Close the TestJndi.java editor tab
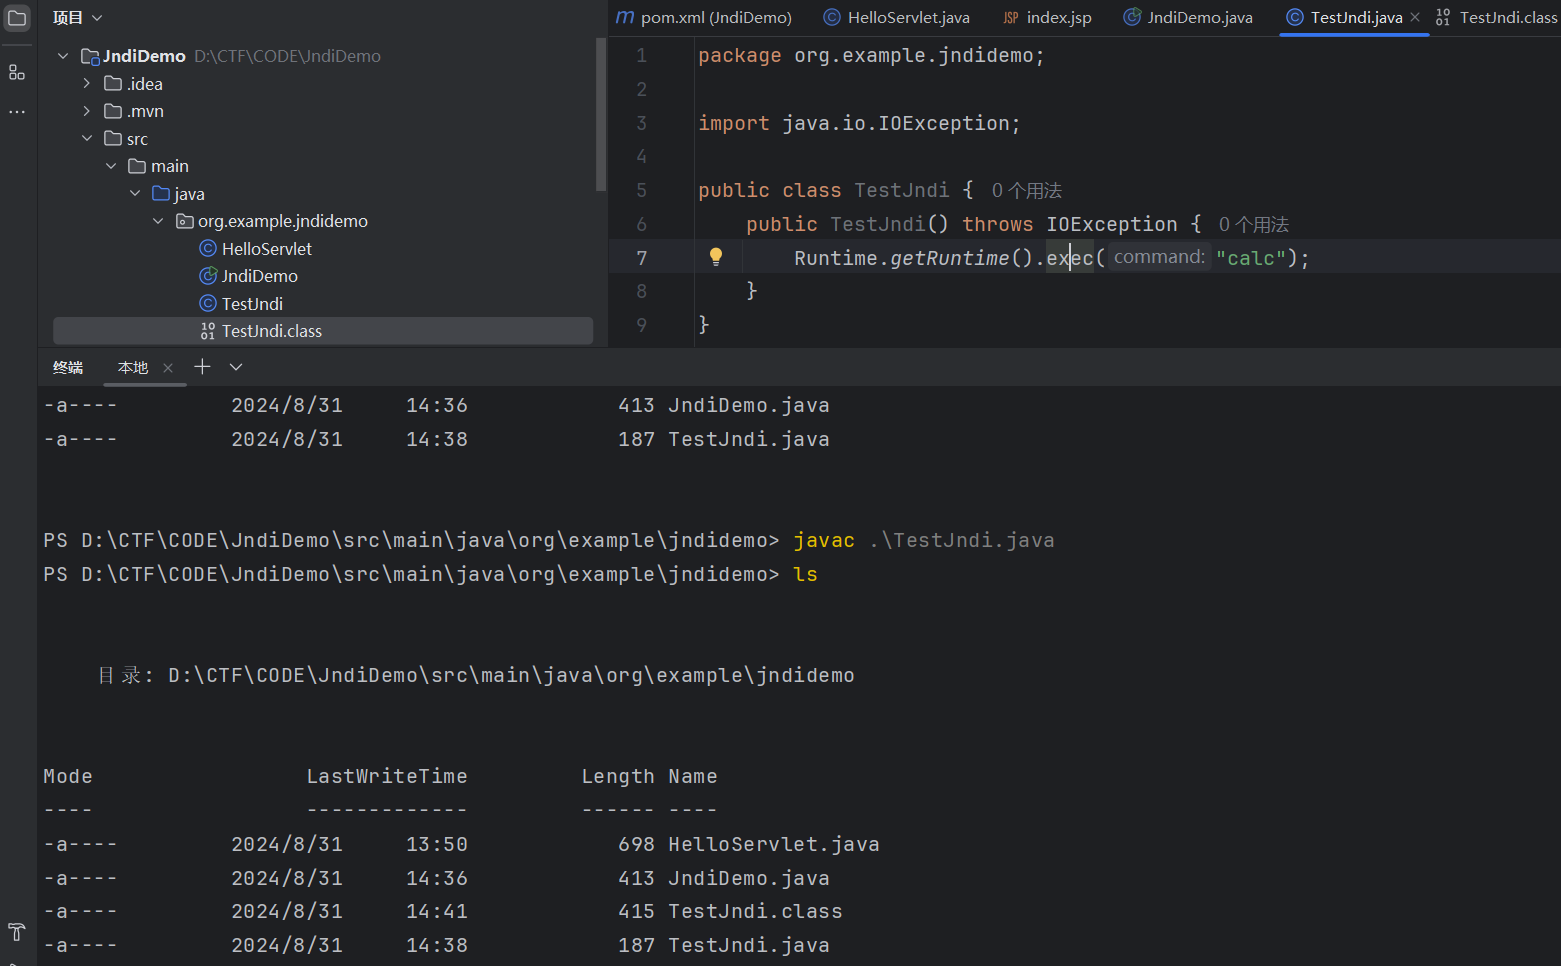Screen dimensions: 1561x966 1415,18
